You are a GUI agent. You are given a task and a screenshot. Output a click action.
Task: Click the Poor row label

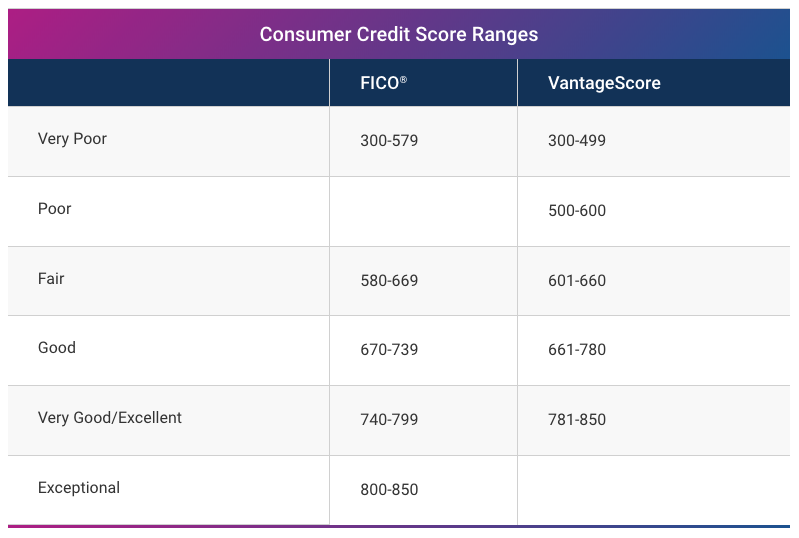click(x=55, y=209)
